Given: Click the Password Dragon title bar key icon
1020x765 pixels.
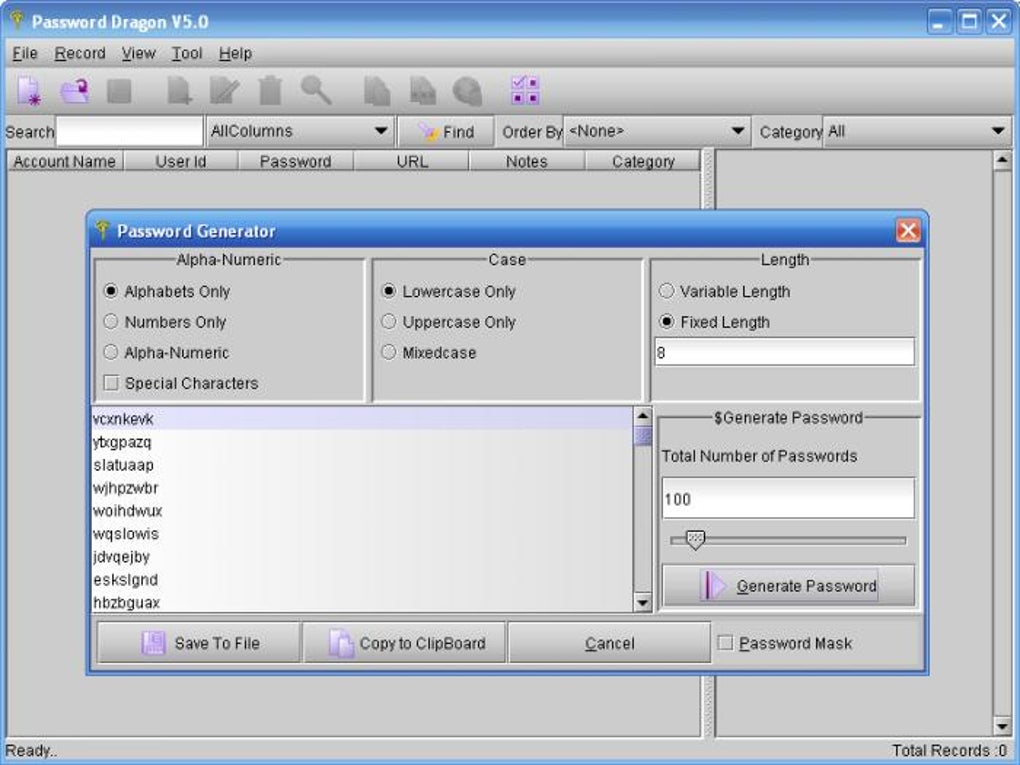Looking at the screenshot, I should pos(16,20).
